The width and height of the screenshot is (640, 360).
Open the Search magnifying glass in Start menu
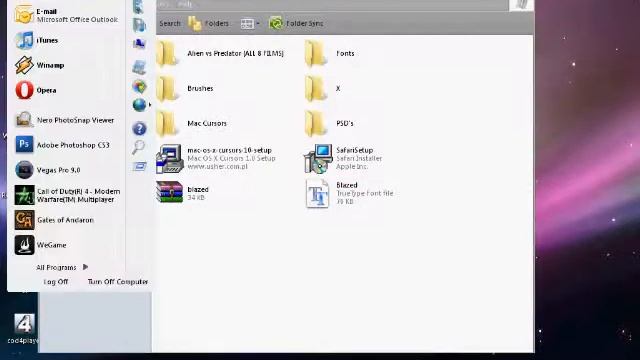click(x=138, y=147)
